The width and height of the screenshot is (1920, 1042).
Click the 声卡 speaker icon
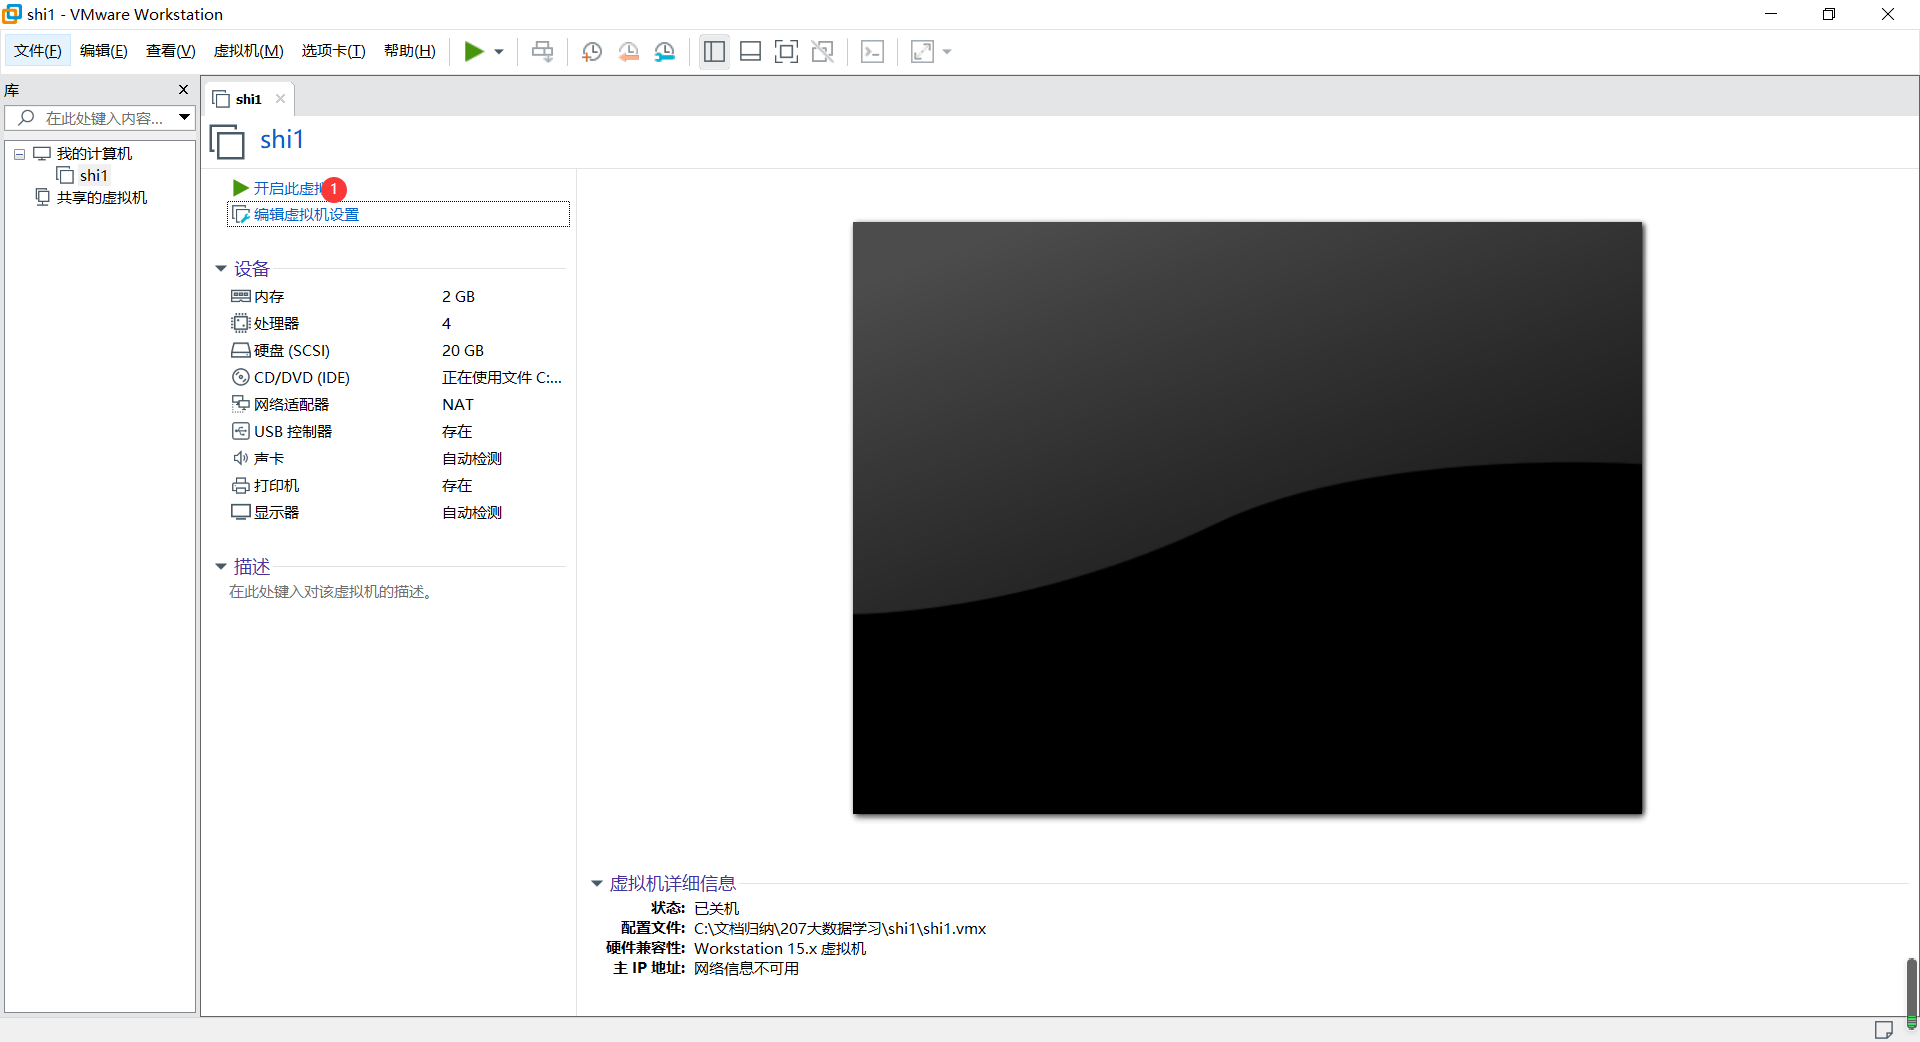[240, 458]
